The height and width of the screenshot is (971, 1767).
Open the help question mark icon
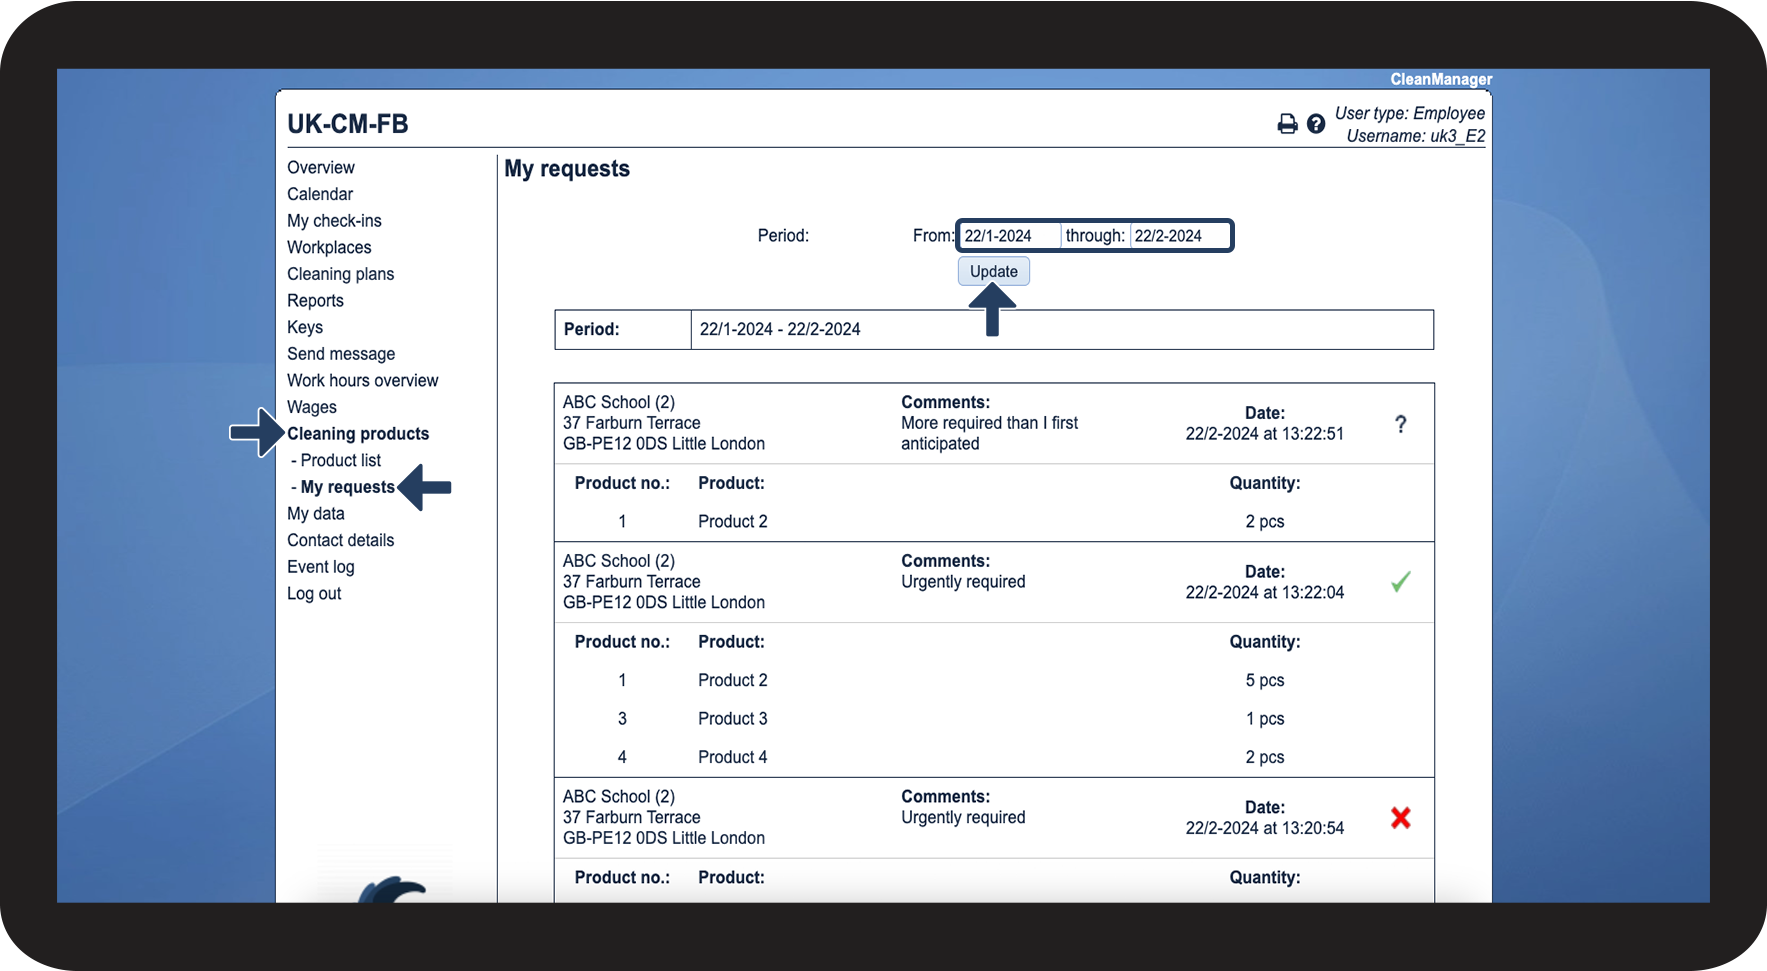(1316, 124)
